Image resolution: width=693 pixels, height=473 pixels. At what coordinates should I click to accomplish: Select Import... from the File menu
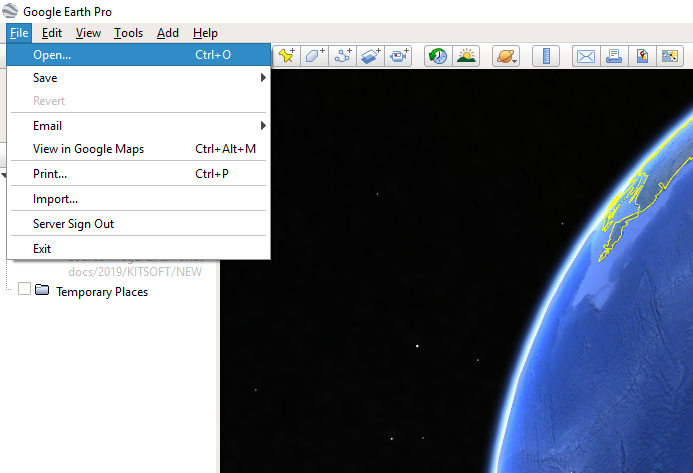coord(138,199)
